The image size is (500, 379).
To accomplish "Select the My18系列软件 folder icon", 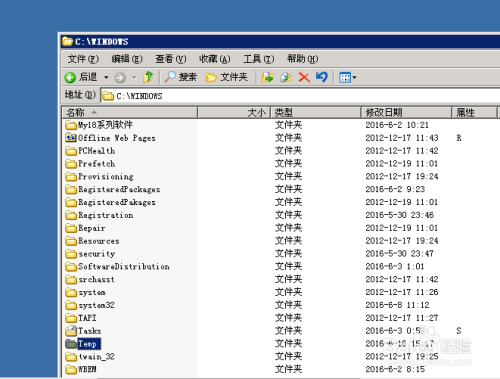I will pos(71,125).
